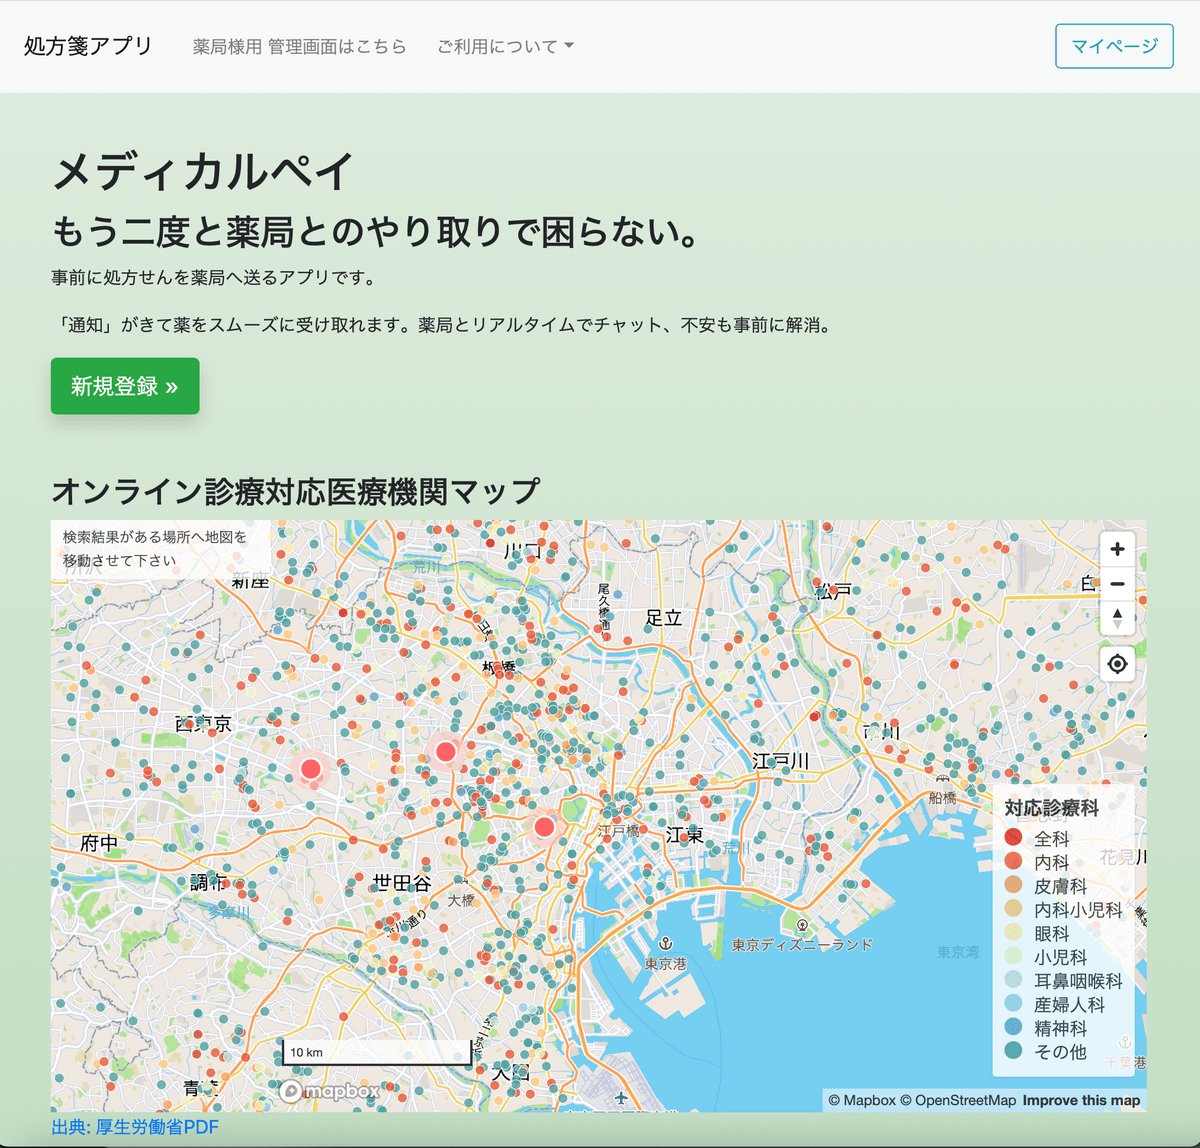Zoom in on the map
1200x1148 pixels.
(1117, 549)
